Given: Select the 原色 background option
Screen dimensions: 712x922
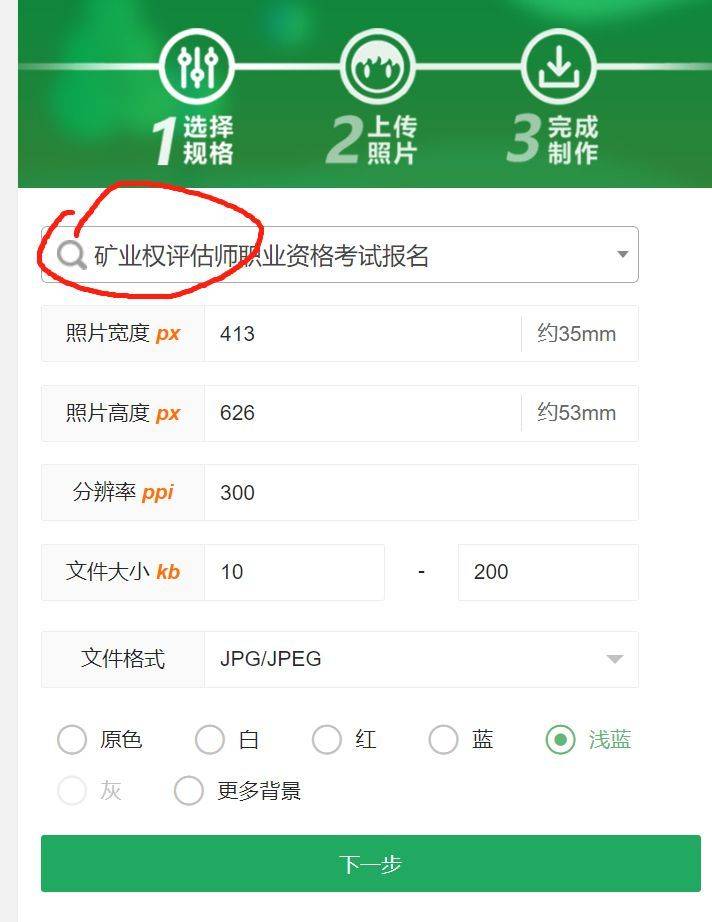Looking at the screenshot, I should click(x=72, y=739).
